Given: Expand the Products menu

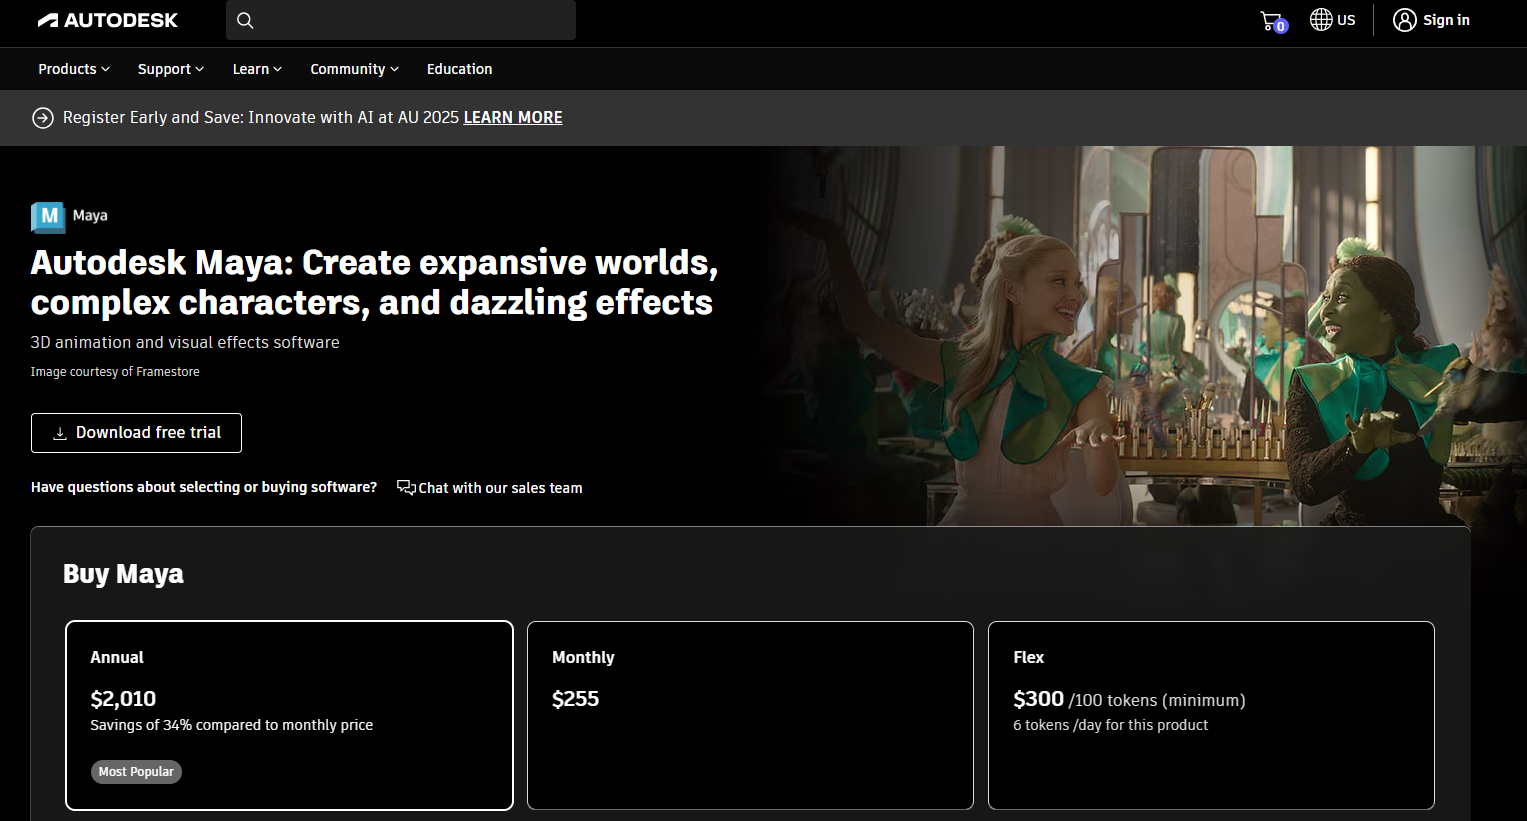Looking at the screenshot, I should pos(74,69).
